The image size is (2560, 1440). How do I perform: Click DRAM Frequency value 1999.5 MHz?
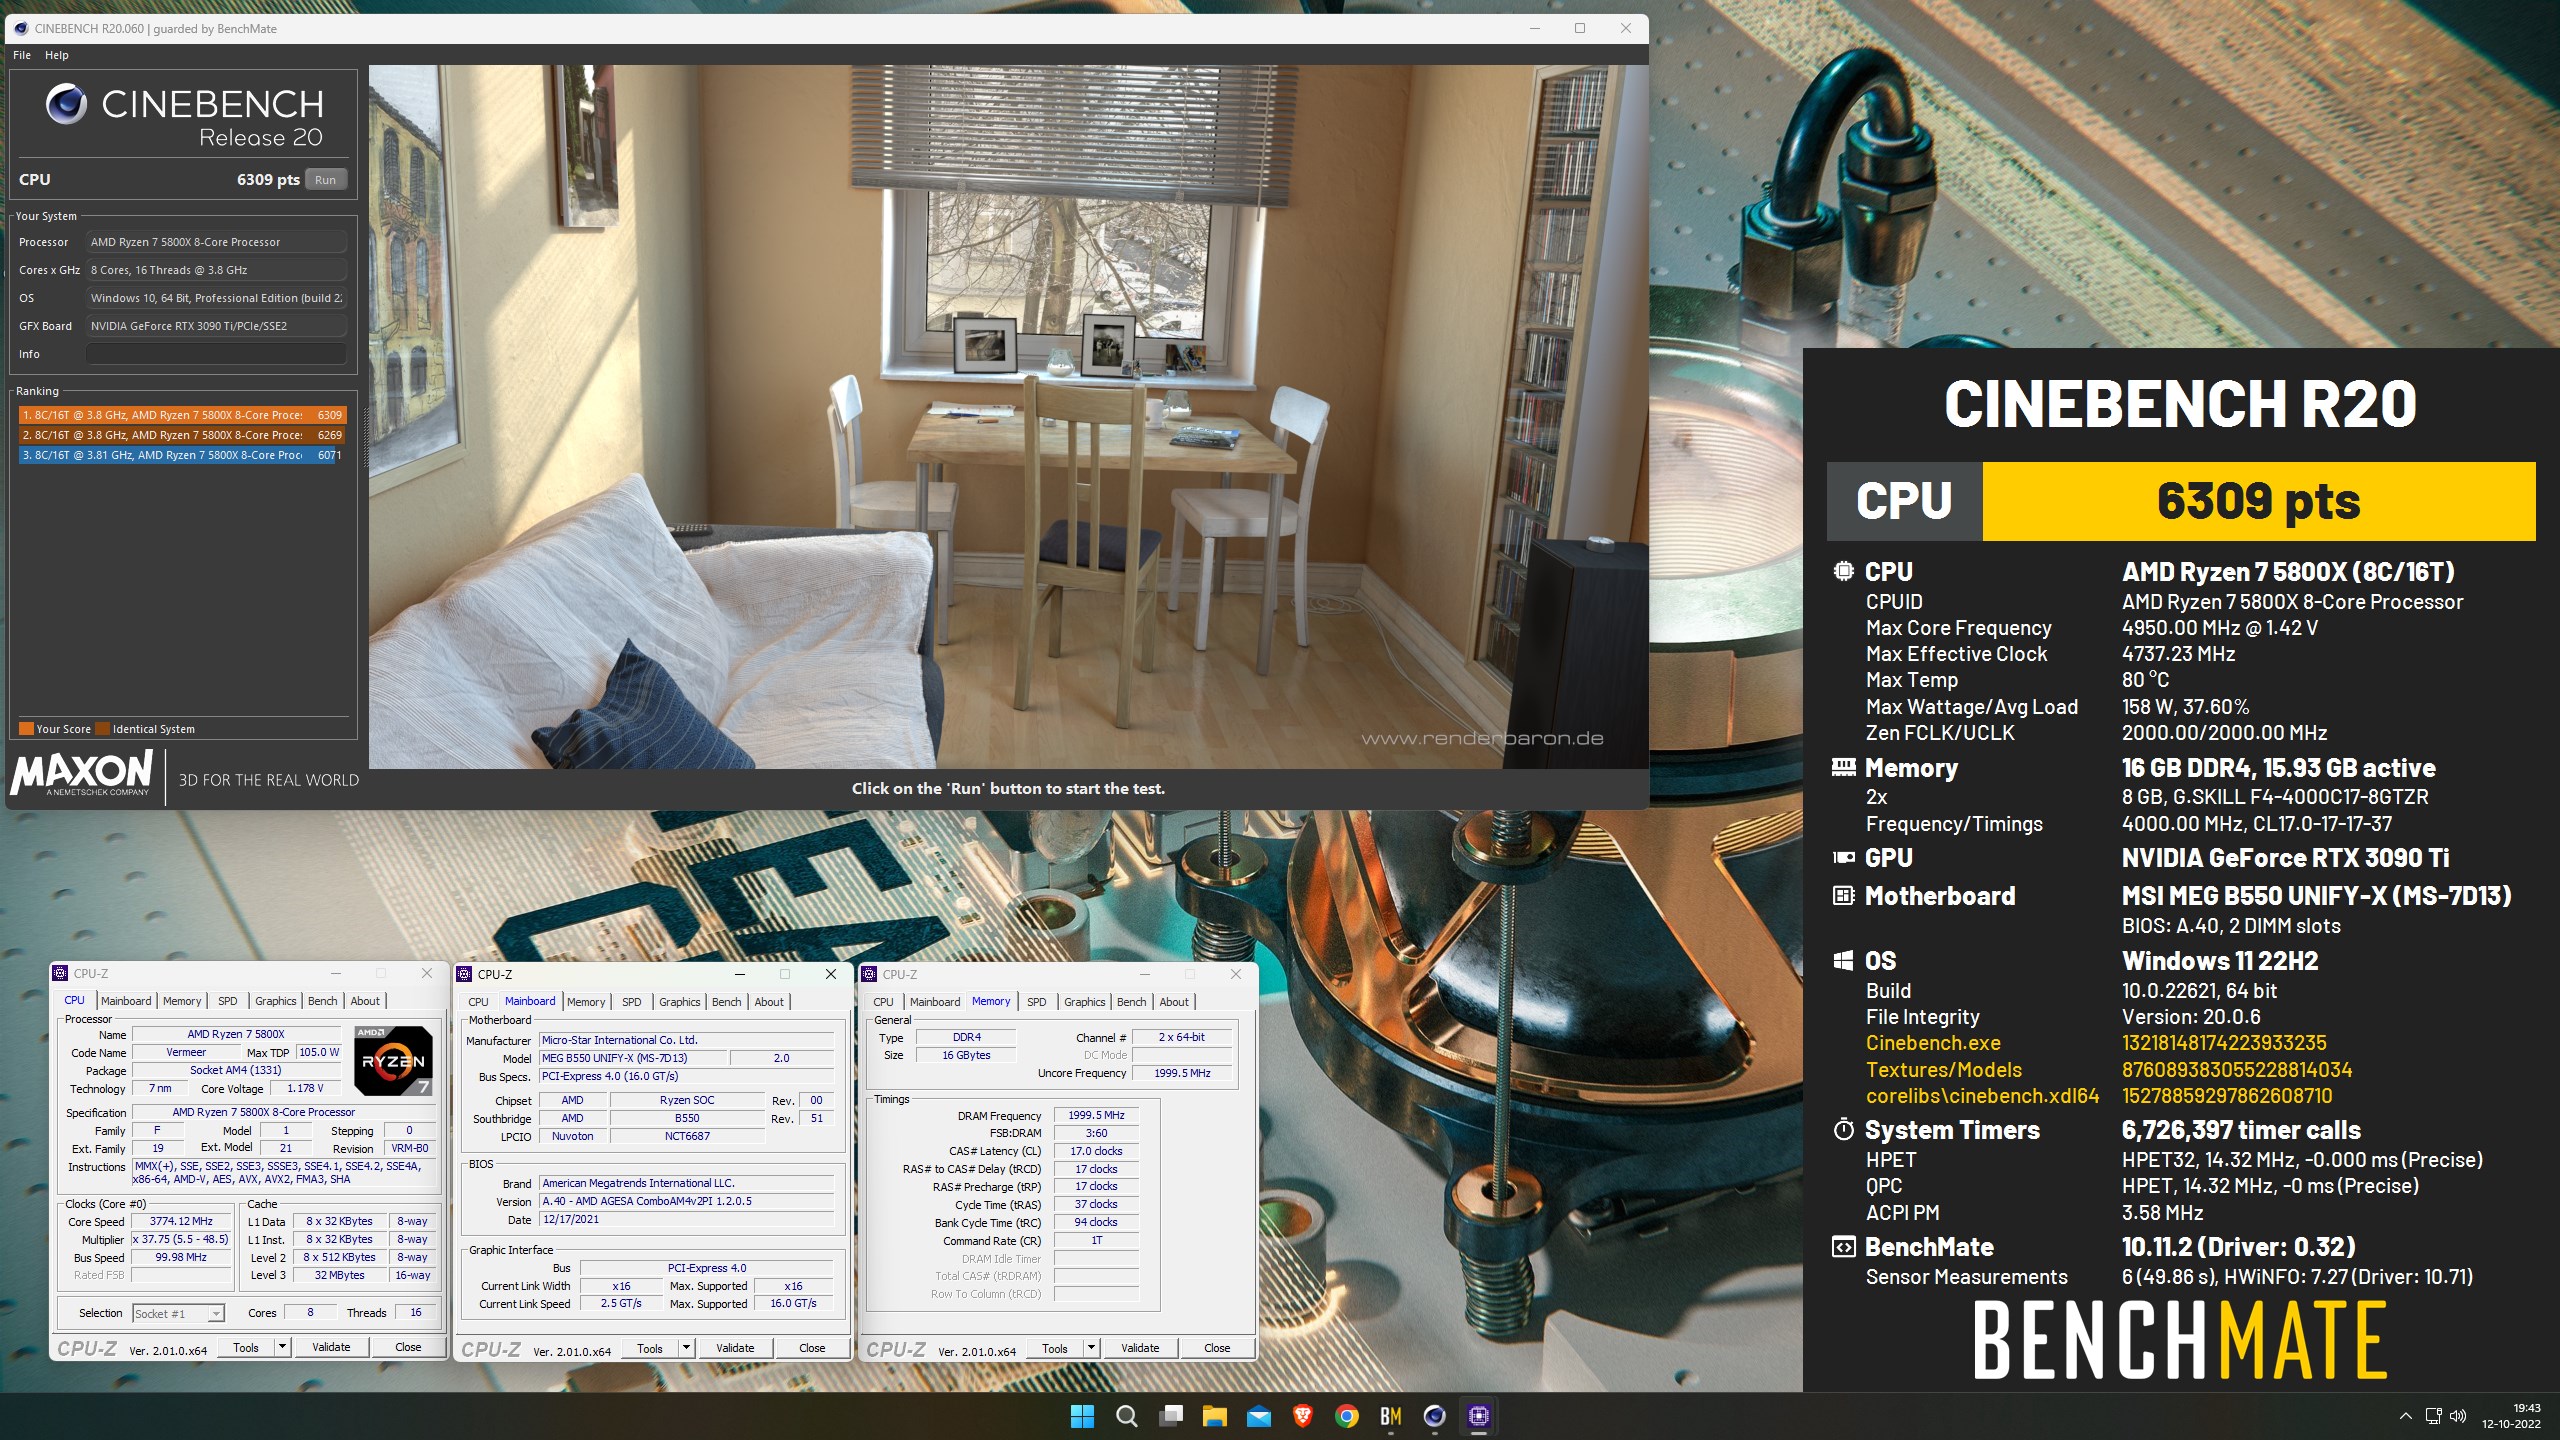click(x=1096, y=1115)
